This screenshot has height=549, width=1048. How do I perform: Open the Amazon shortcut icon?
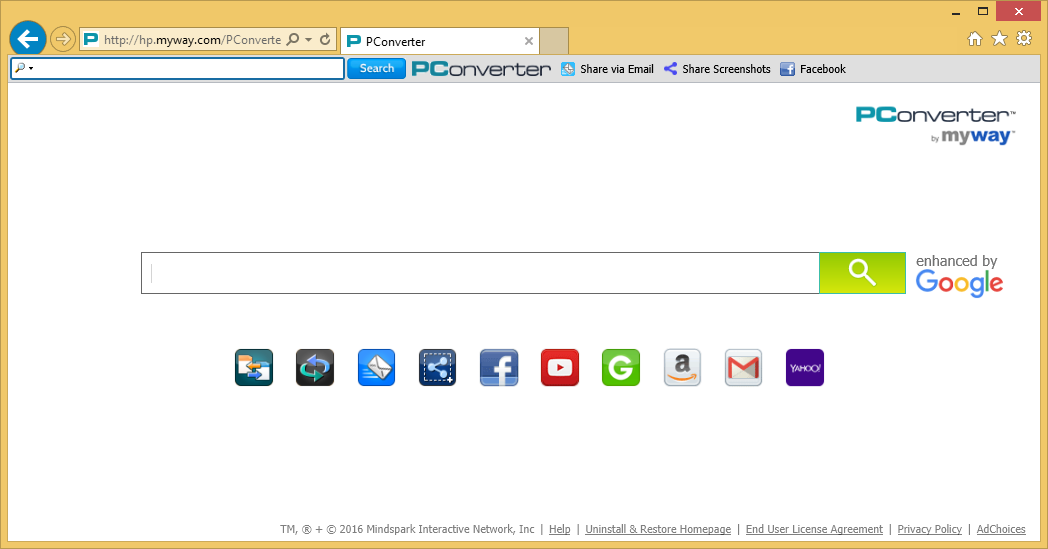[682, 368]
